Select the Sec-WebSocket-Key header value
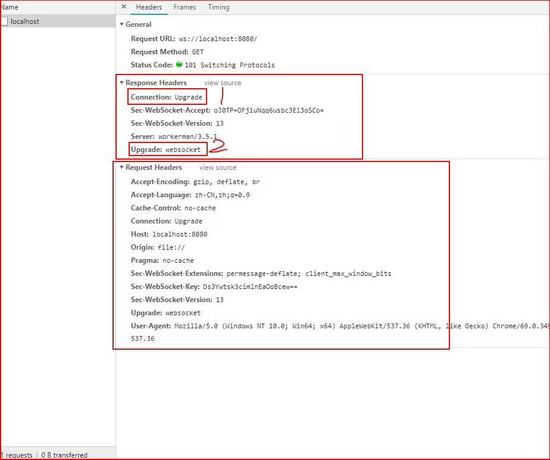 (x=250, y=287)
